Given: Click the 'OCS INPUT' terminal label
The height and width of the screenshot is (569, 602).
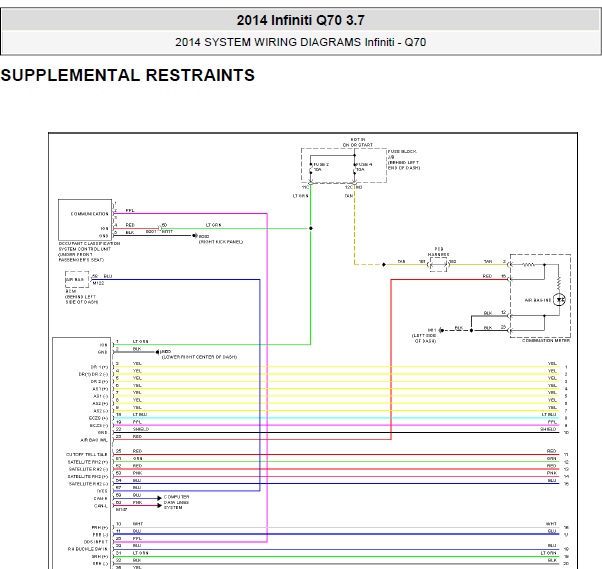Looking at the screenshot, I should tap(96, 542).
